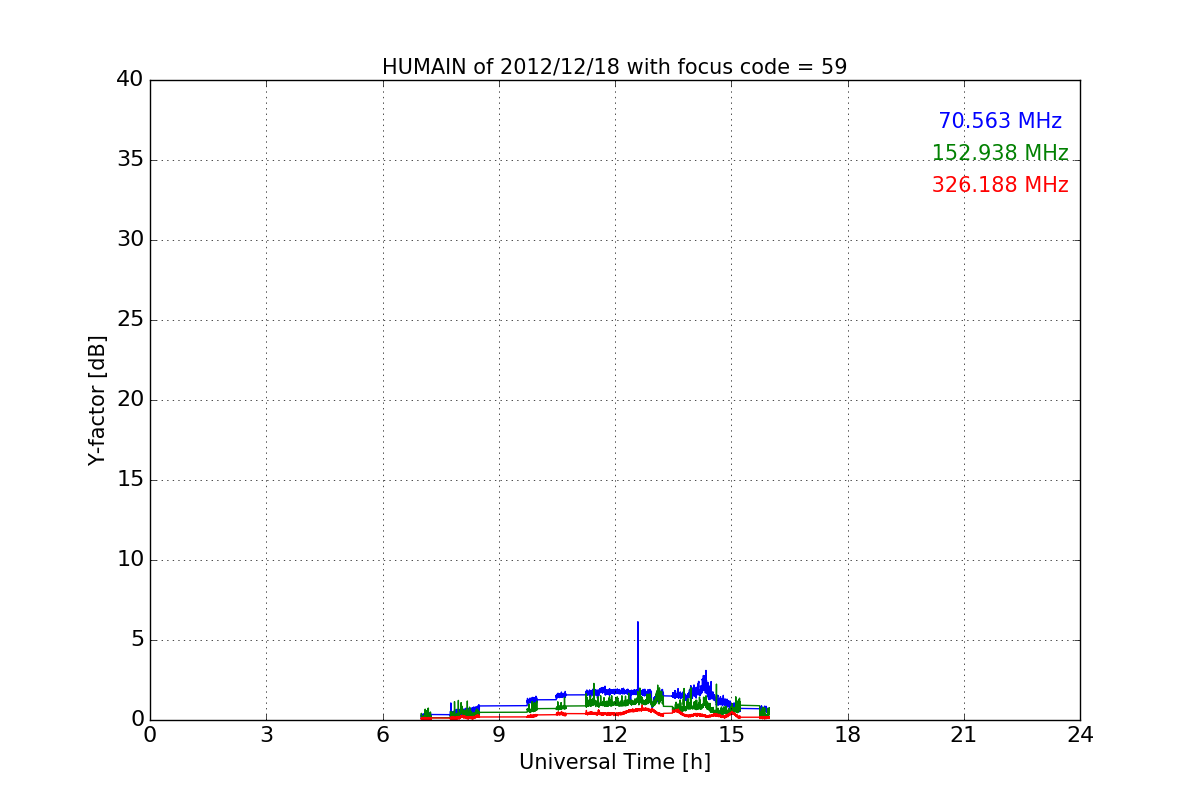This screenshot has width=1200, height=800.
Task: Click the y-axis tick label 10
Action: pyautogui.click(x=130, y=560)
